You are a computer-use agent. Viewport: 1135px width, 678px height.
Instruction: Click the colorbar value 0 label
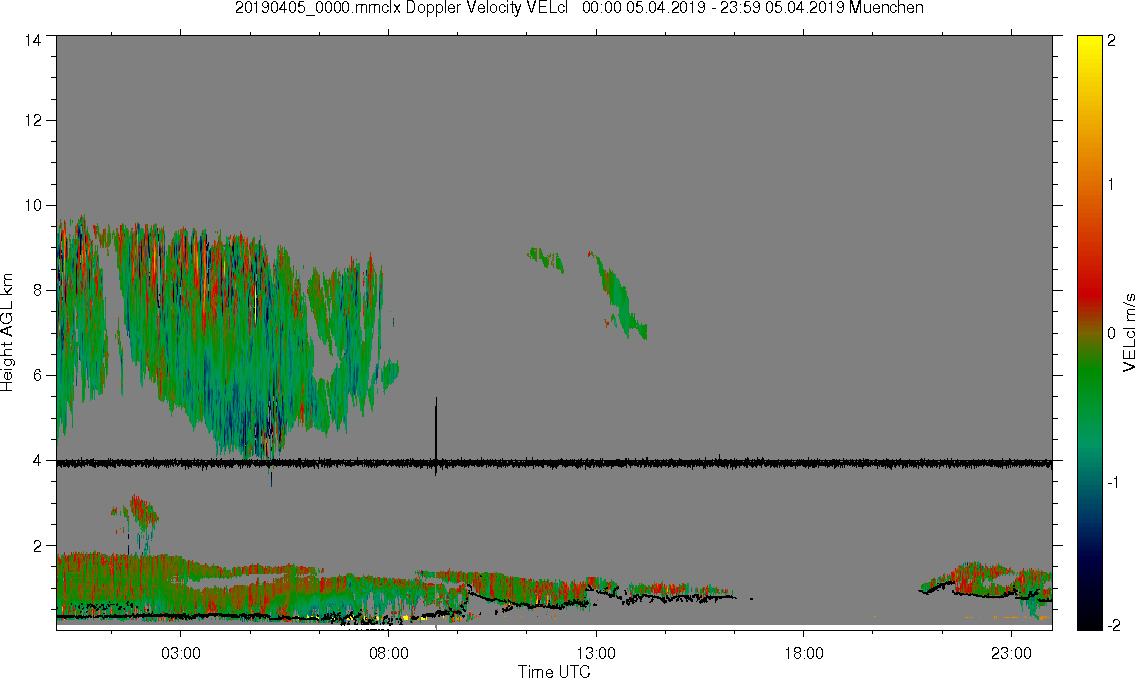(1111, 334)
